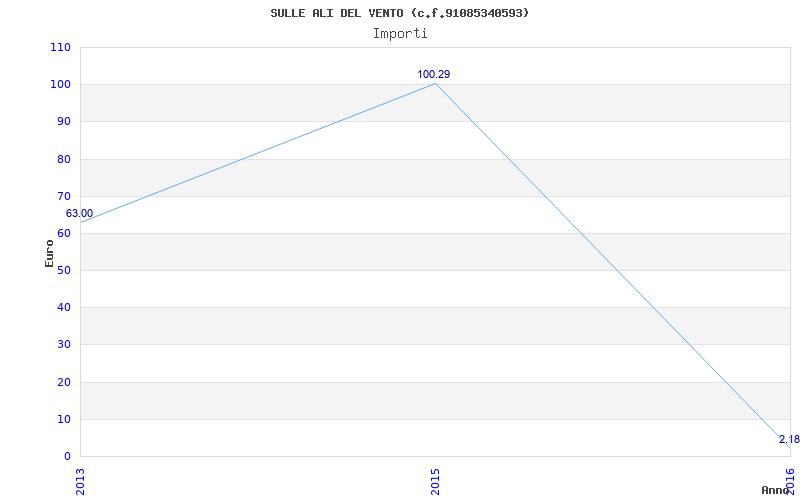
Task: Click the 2016 x-axis tick label
Action: click(x=790, y=481)
